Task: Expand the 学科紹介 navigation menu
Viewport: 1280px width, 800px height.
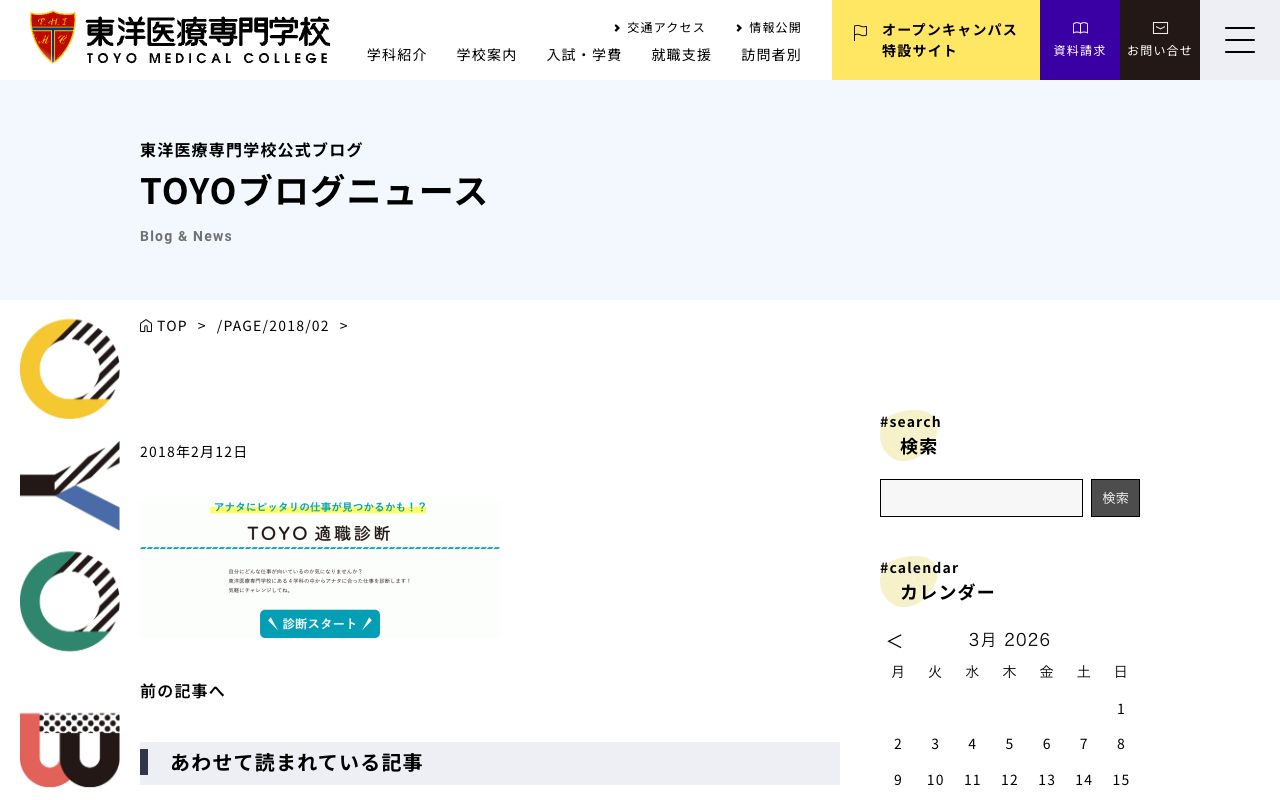Action: coord(397,54)
